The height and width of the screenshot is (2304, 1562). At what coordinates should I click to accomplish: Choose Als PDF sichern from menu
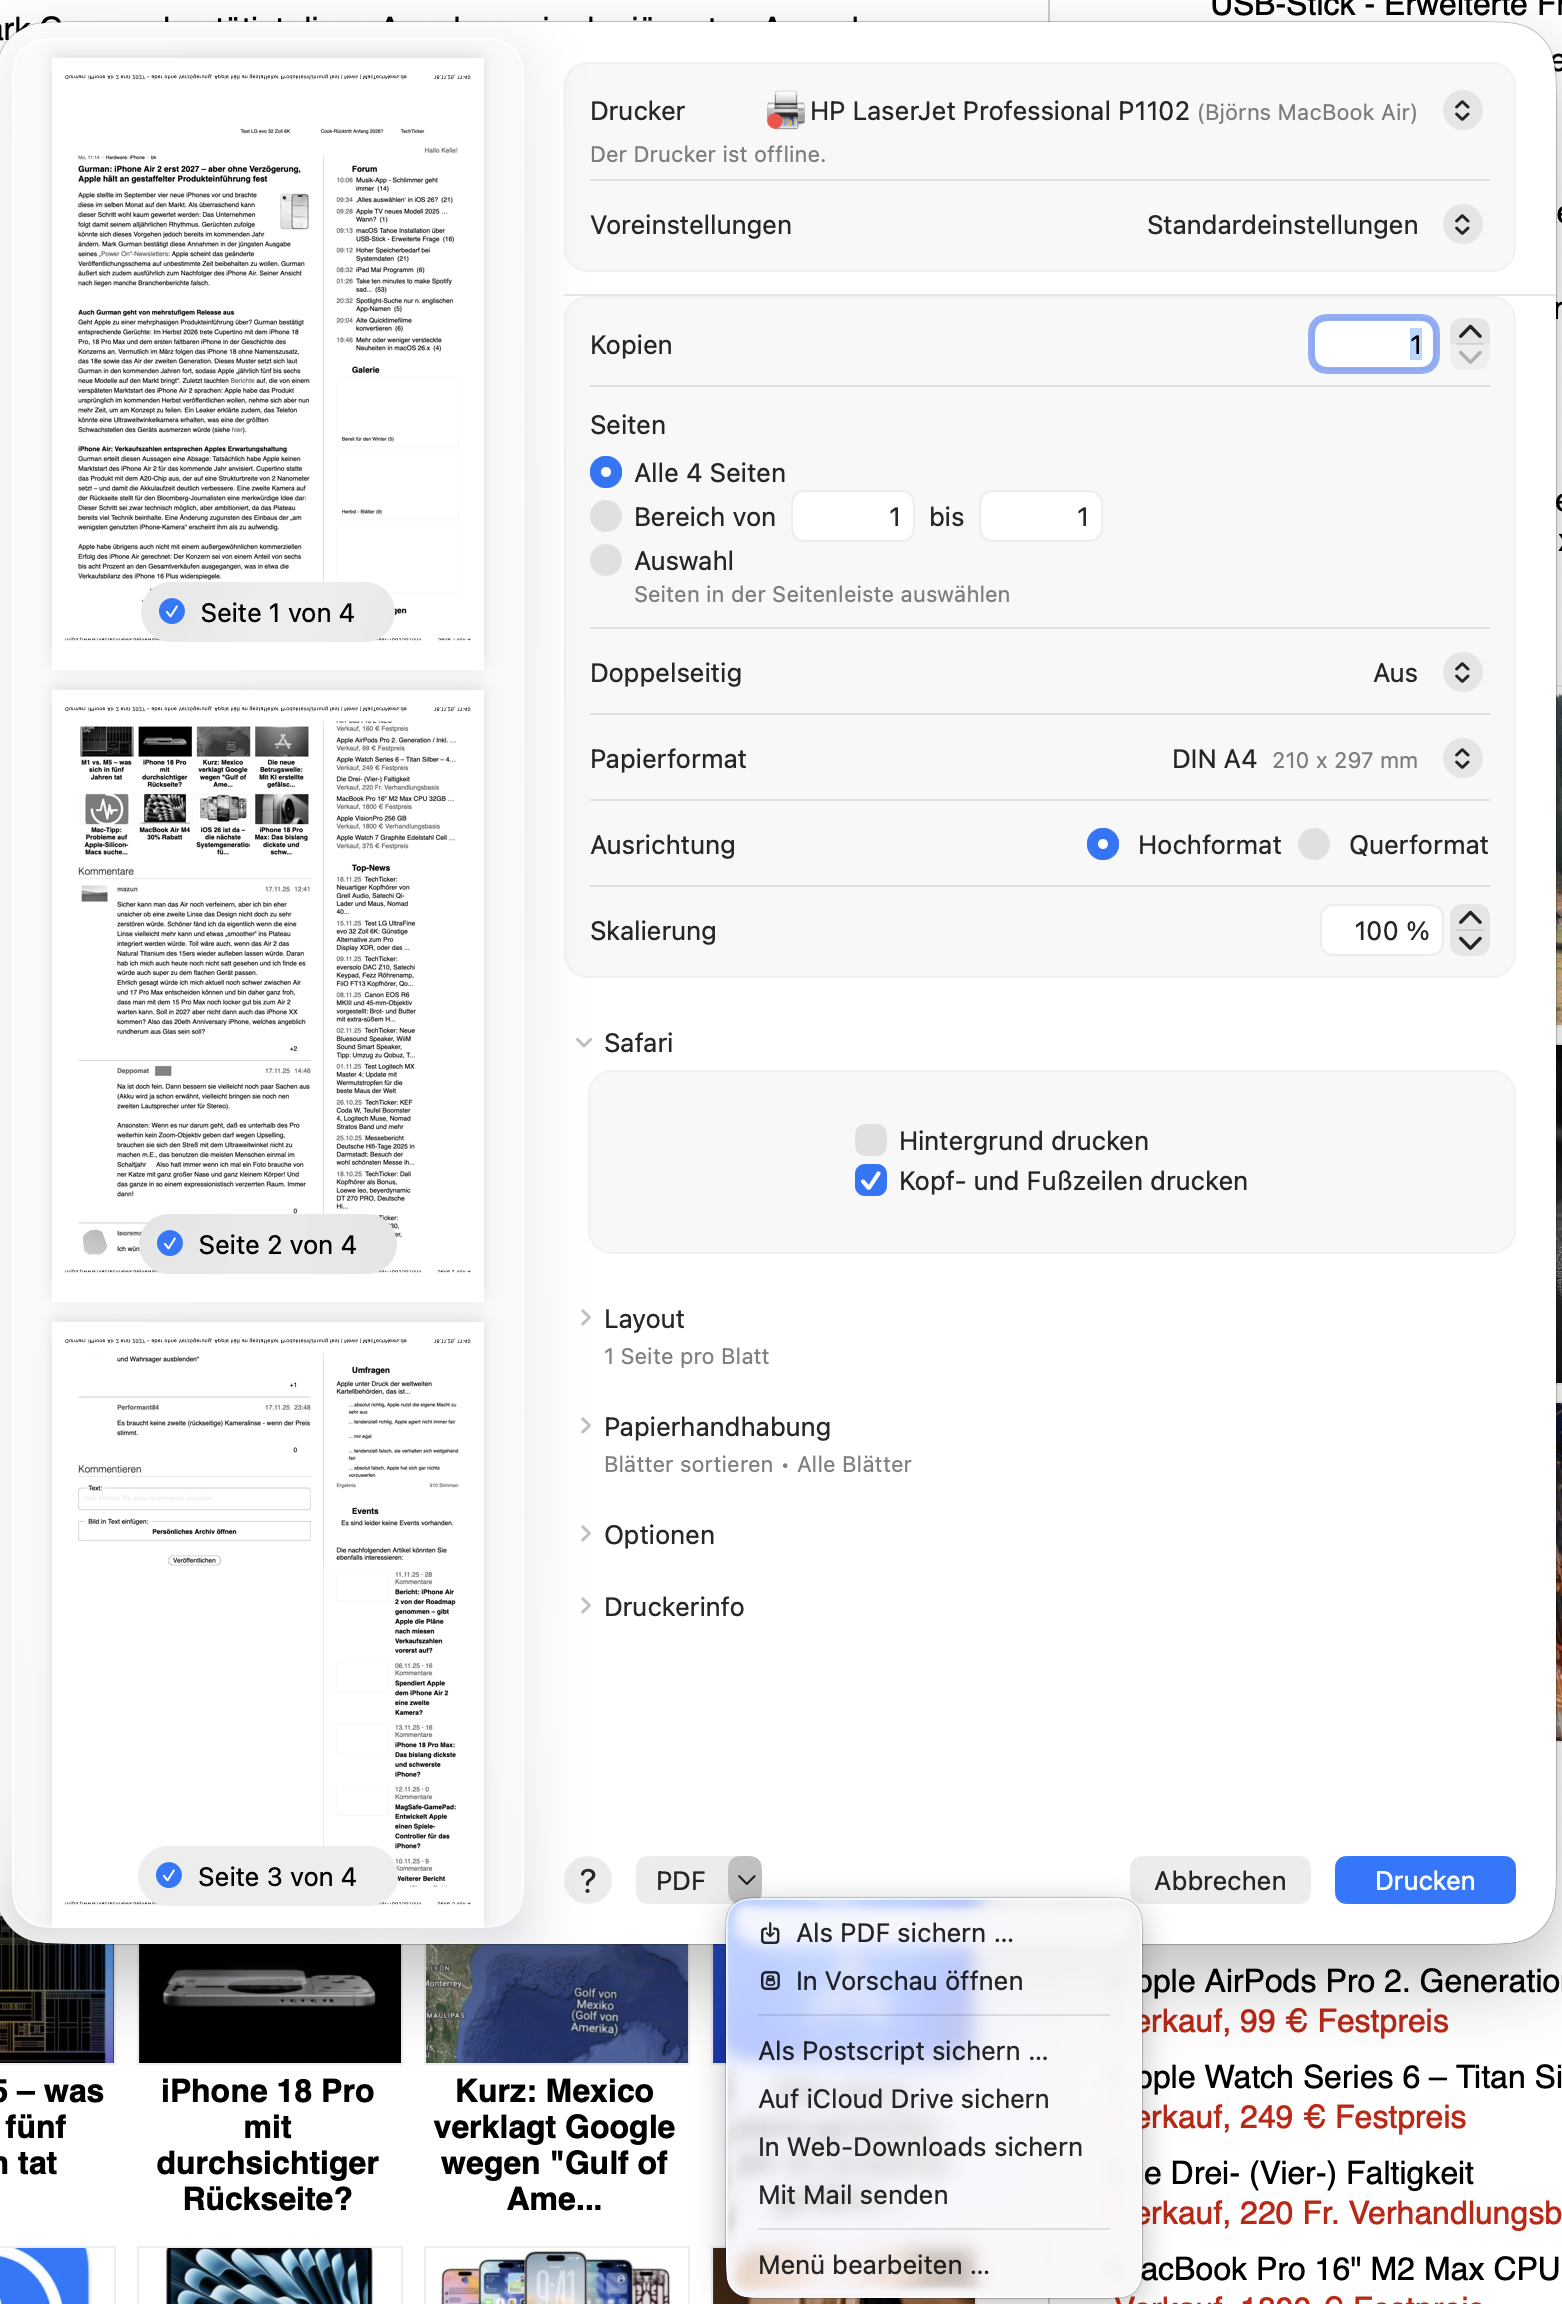[904, 1933]
